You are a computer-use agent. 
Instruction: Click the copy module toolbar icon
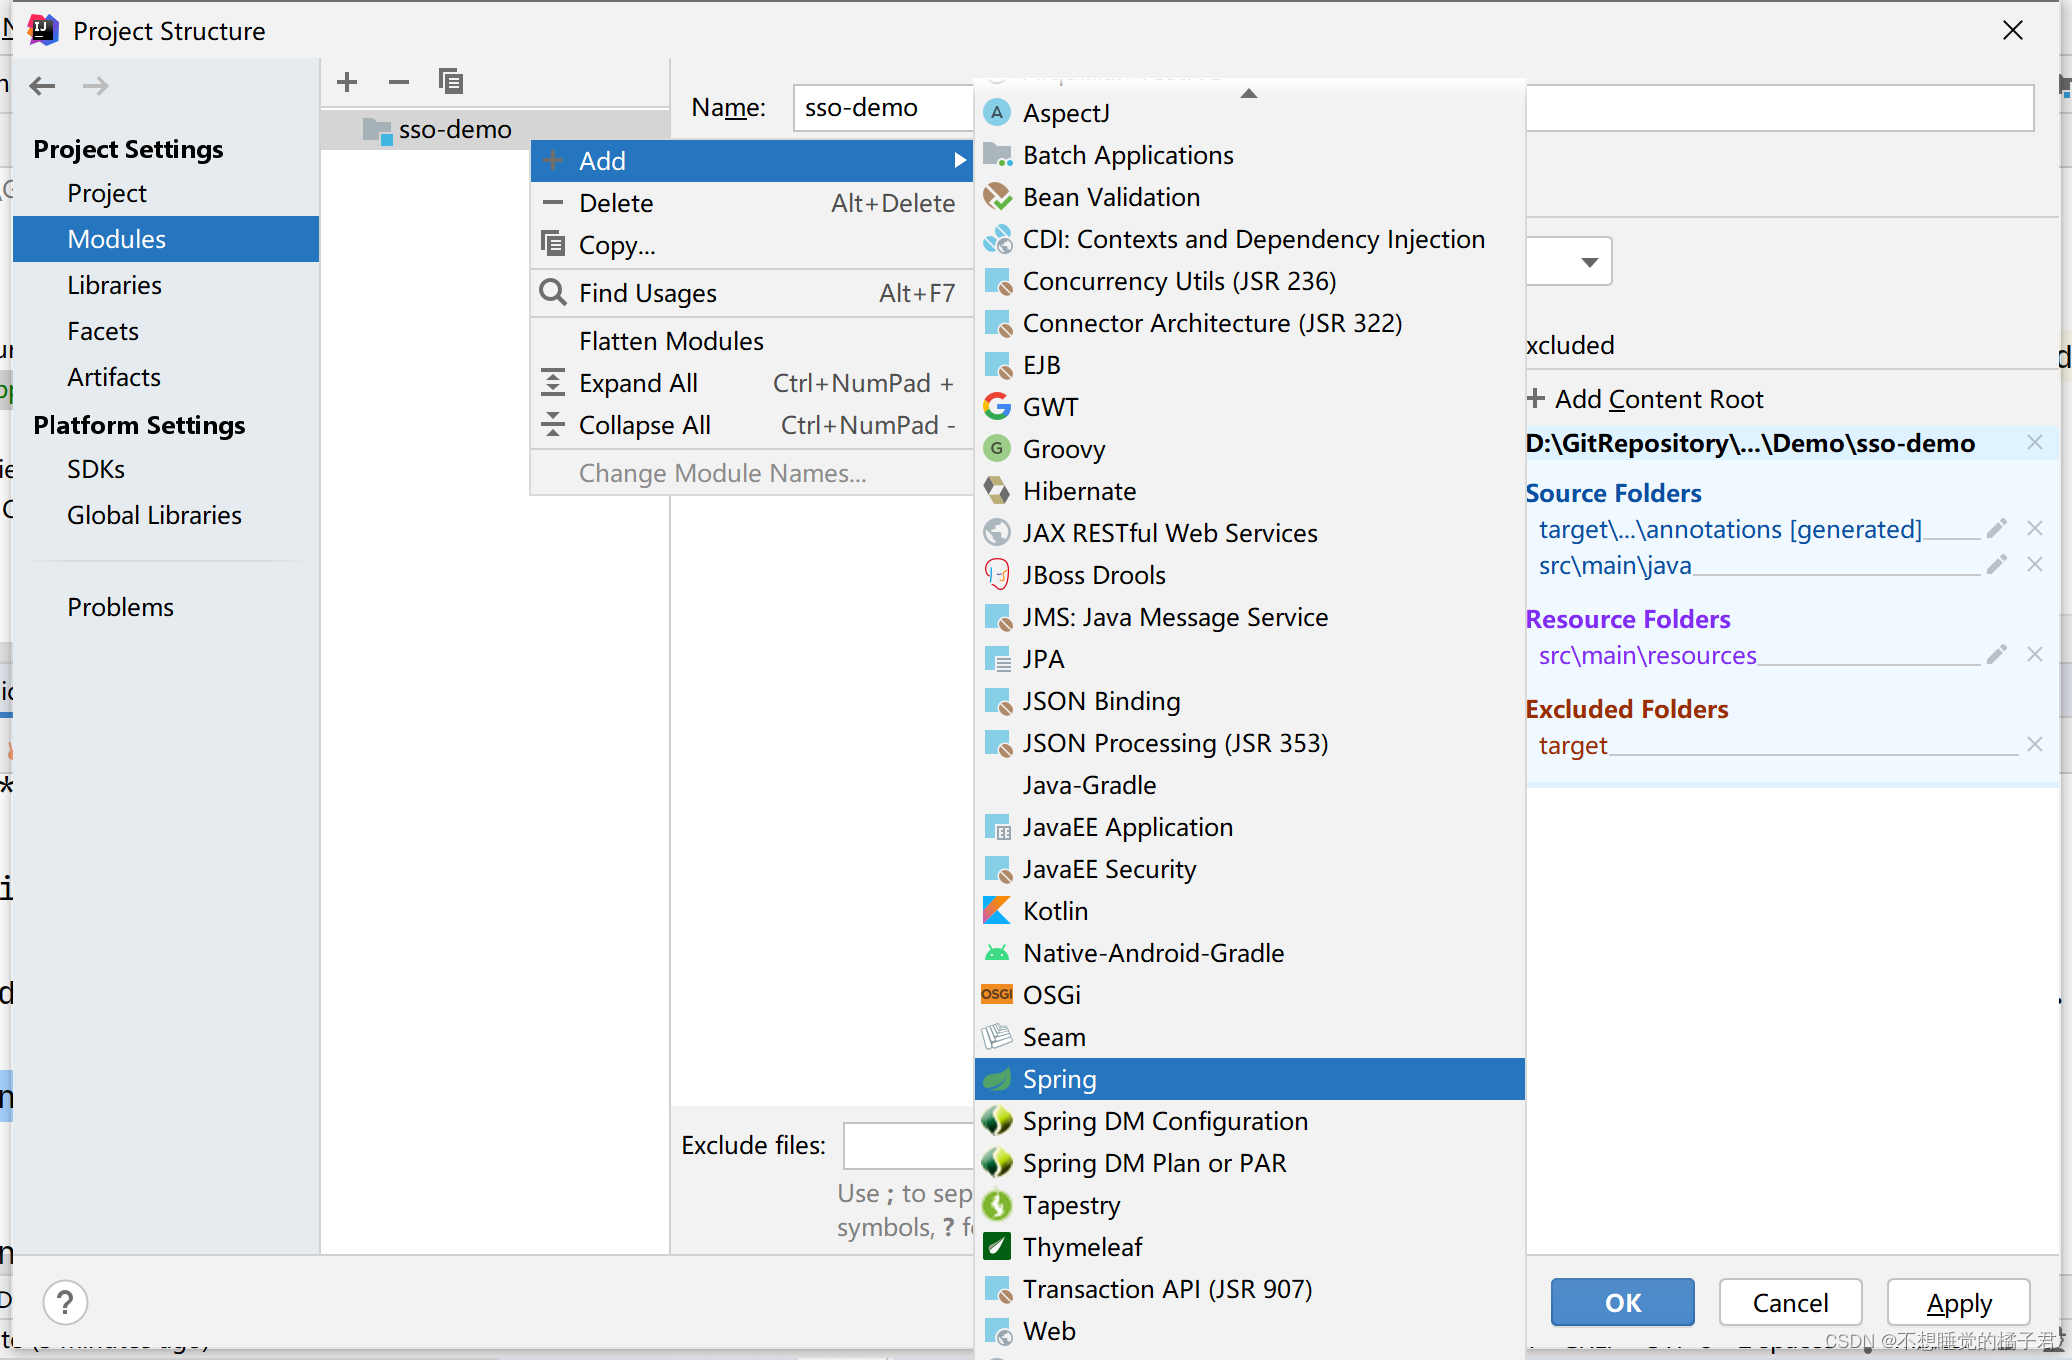(x=450, y=82)
